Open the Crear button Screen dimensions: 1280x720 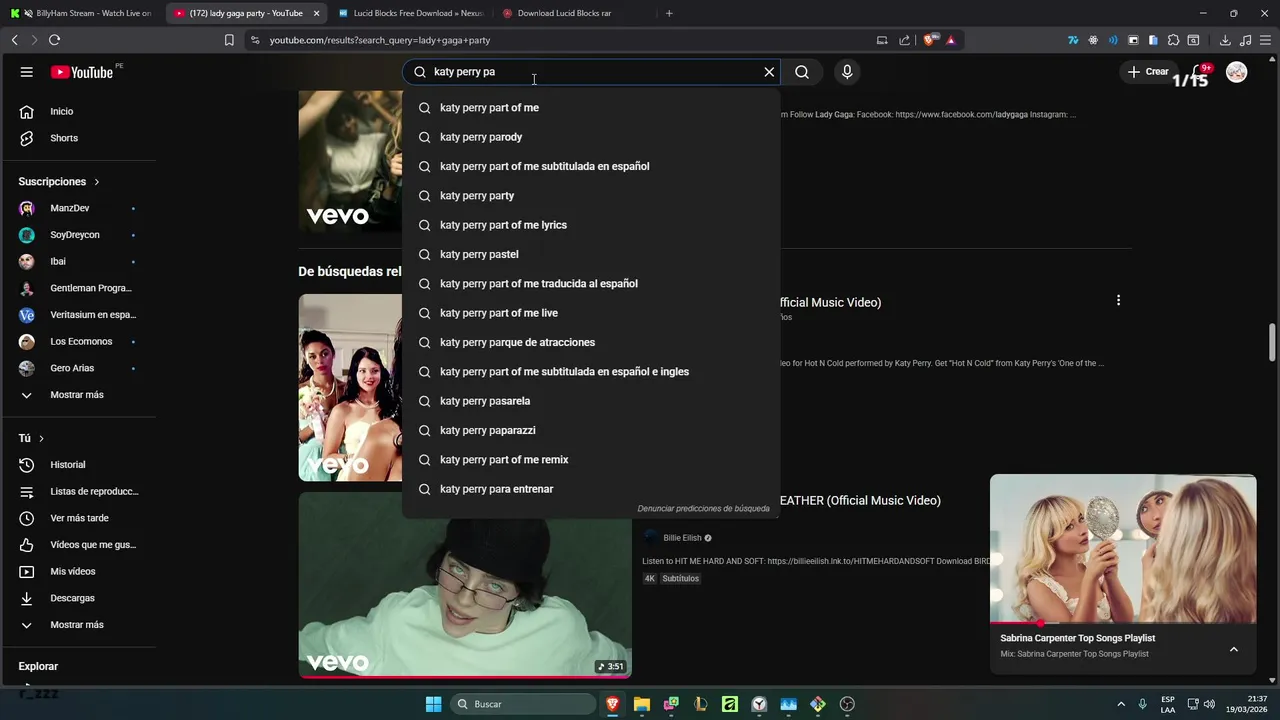point(1148,72)
